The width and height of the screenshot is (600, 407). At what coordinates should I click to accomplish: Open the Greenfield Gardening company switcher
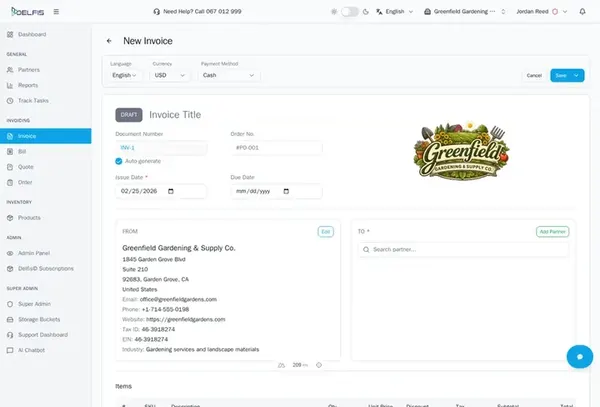(465, 11)
